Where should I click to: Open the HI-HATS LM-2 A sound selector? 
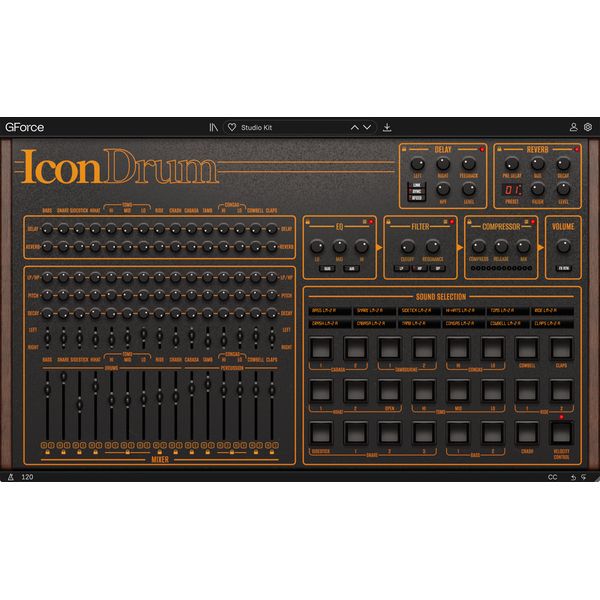tap(463, 311)
